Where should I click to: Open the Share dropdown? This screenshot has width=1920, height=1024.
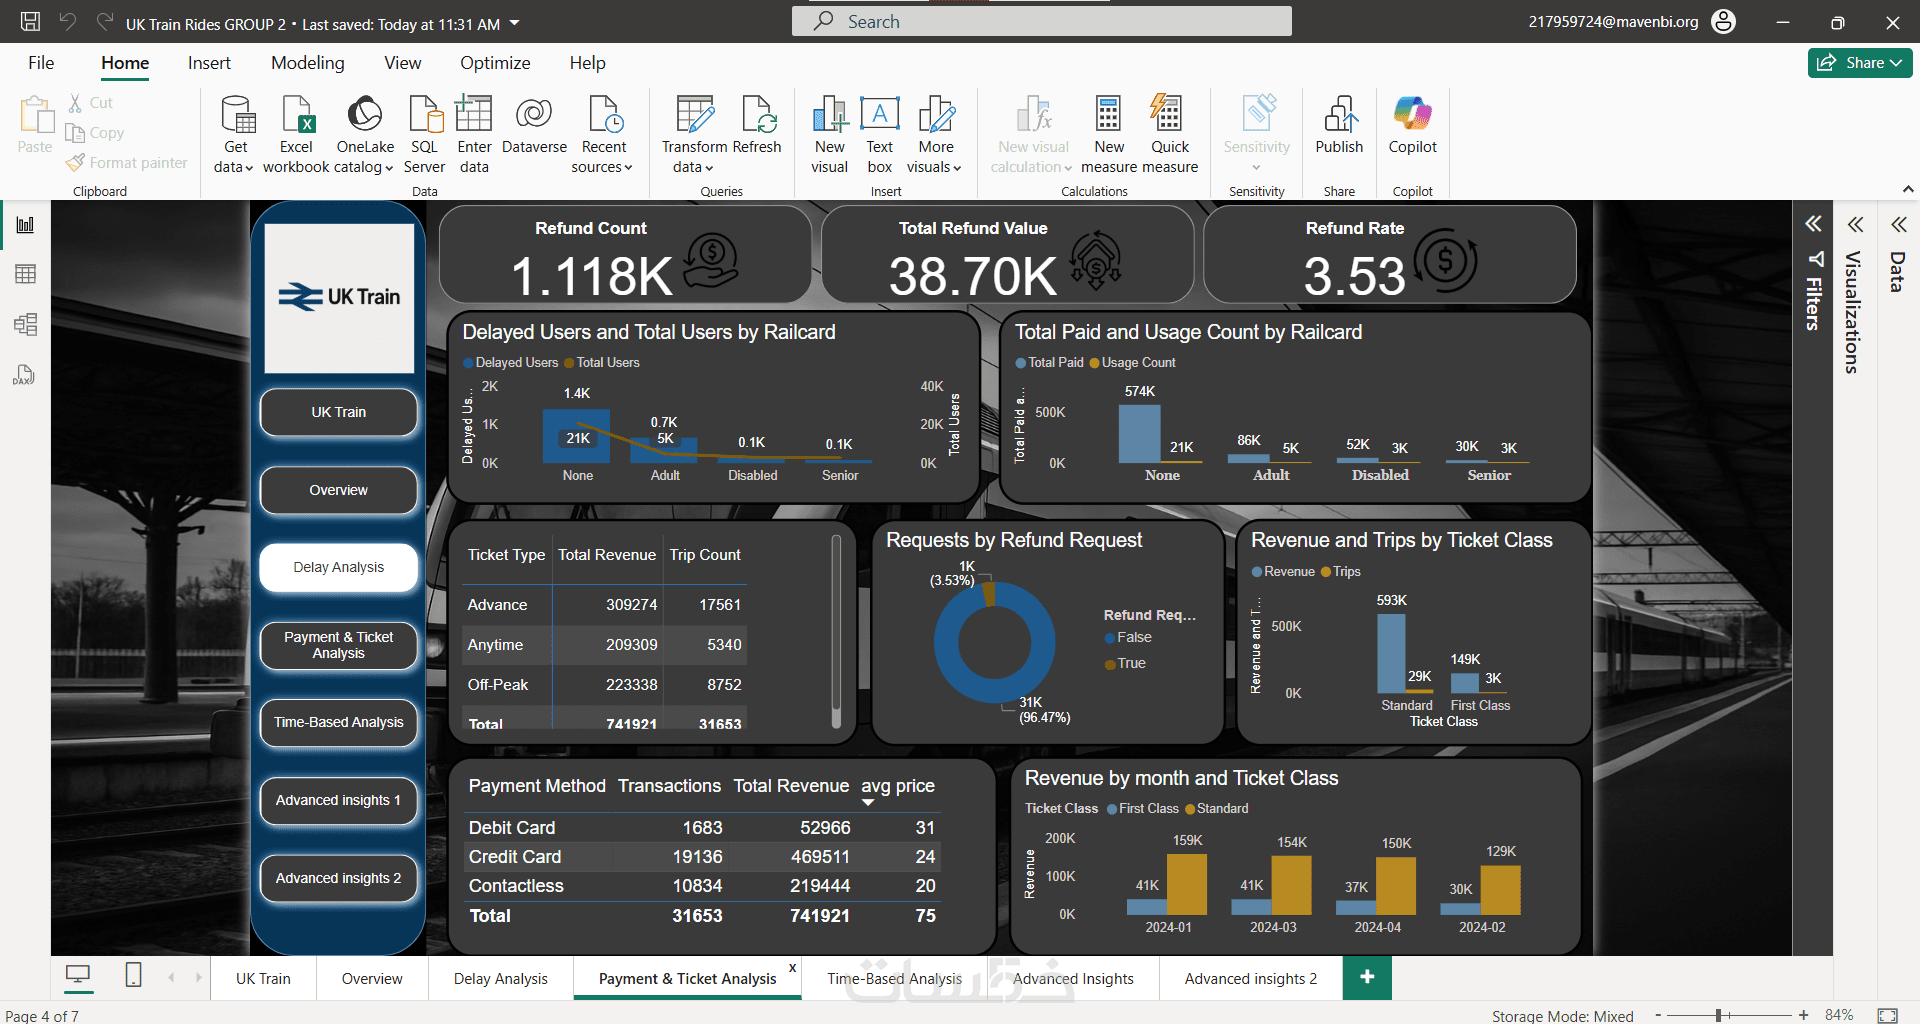click(1860, 62)
